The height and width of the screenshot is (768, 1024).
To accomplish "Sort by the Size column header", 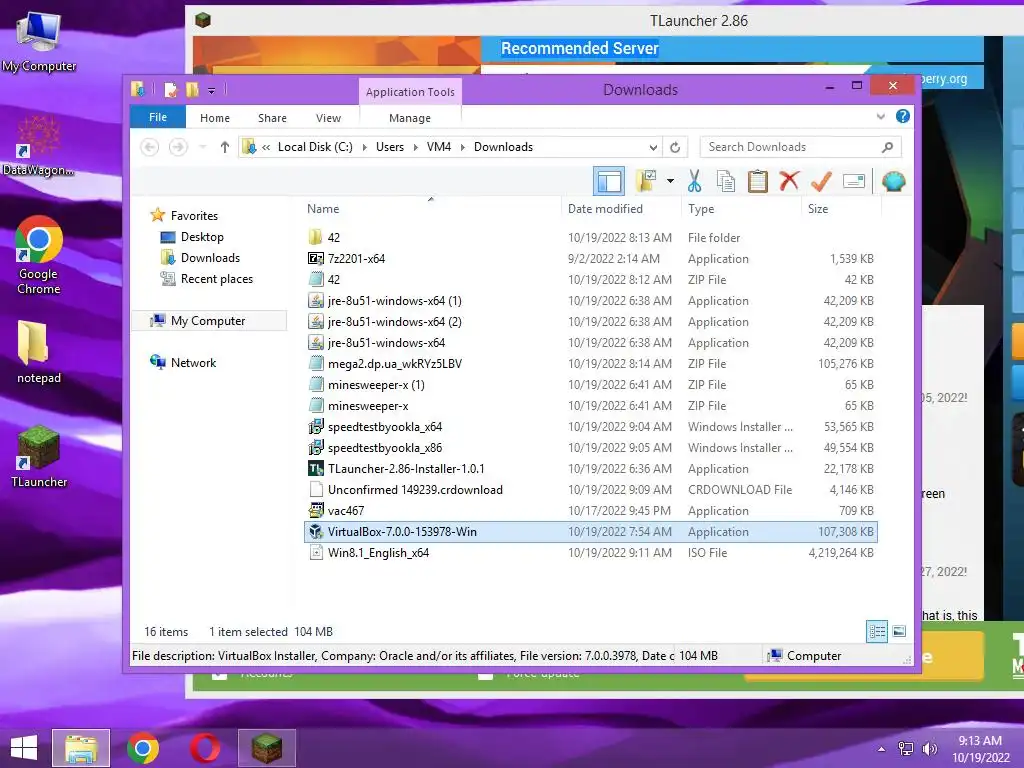I will point(841,208).
